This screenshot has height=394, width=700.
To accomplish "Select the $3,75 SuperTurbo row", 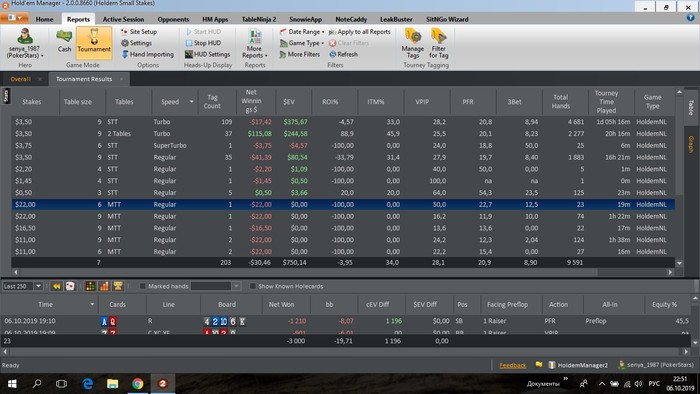I will click(x=343, y=145).
